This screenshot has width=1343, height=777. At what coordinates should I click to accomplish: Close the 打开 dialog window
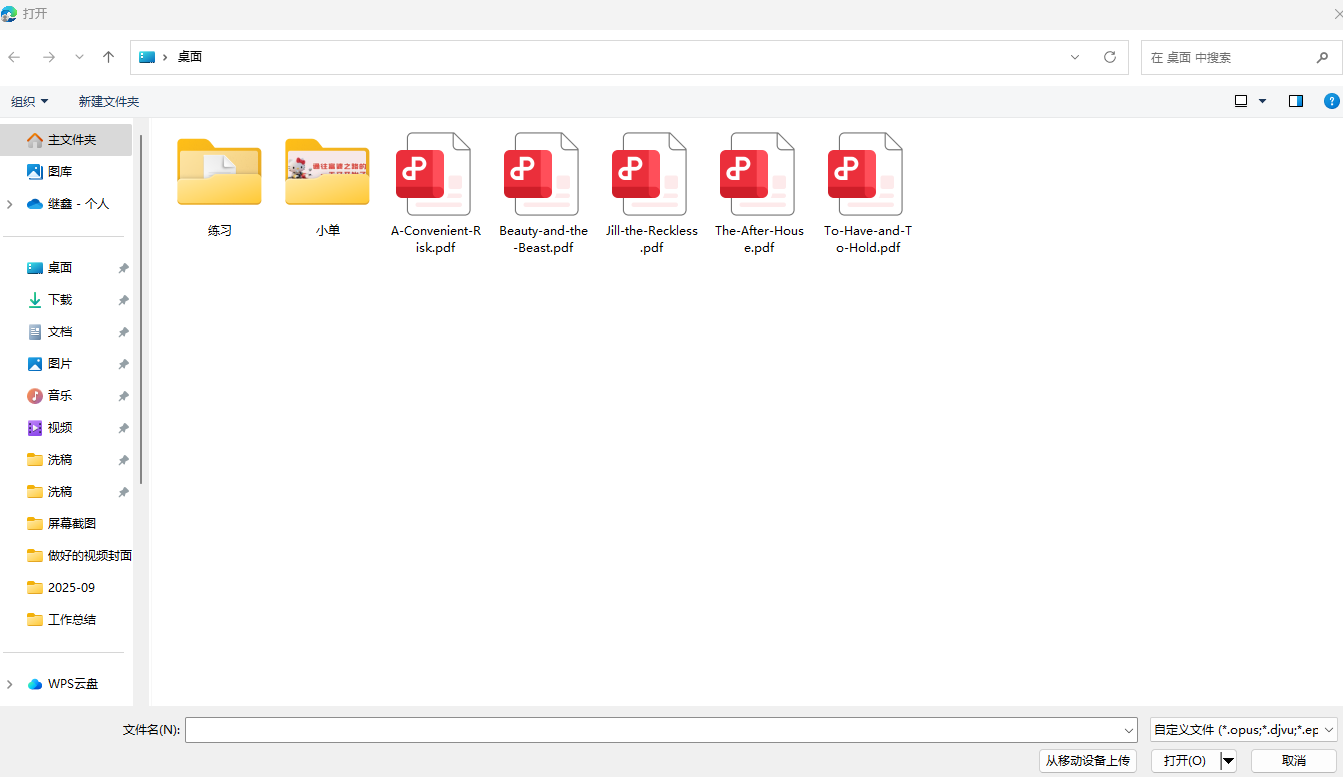tap(1337, 13)
